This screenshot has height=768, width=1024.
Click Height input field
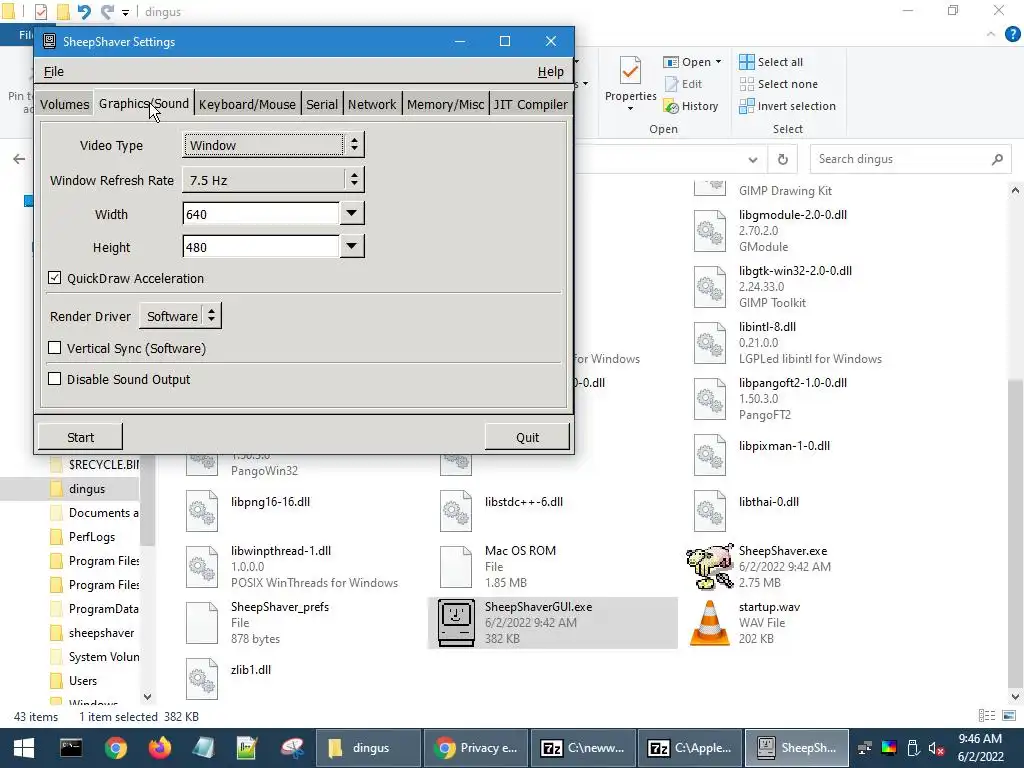(x=261, y=247)
